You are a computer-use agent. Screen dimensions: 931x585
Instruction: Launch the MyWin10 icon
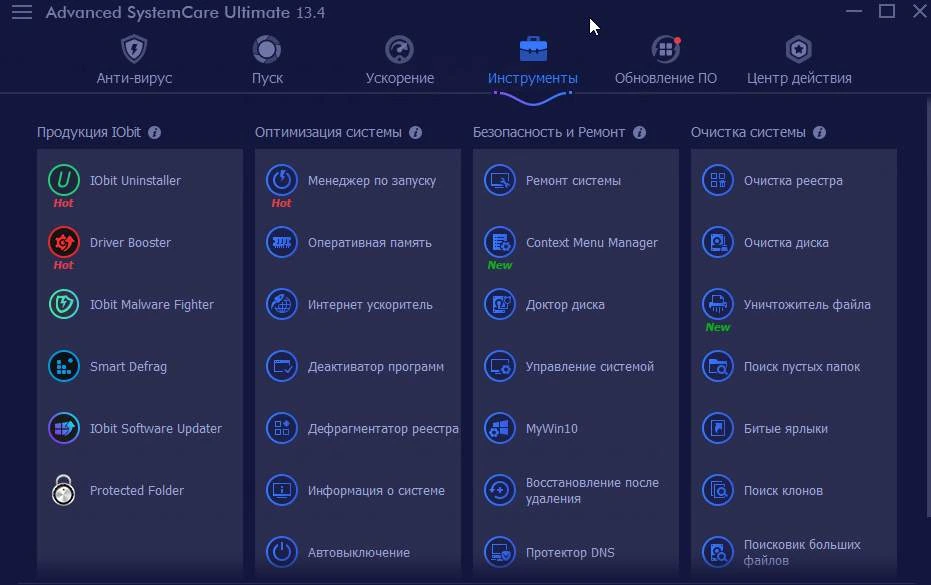pos(499,428)
